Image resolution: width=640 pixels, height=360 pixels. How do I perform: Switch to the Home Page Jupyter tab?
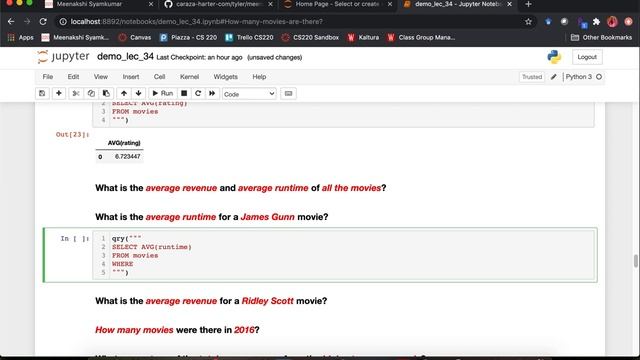click(338, 4)
